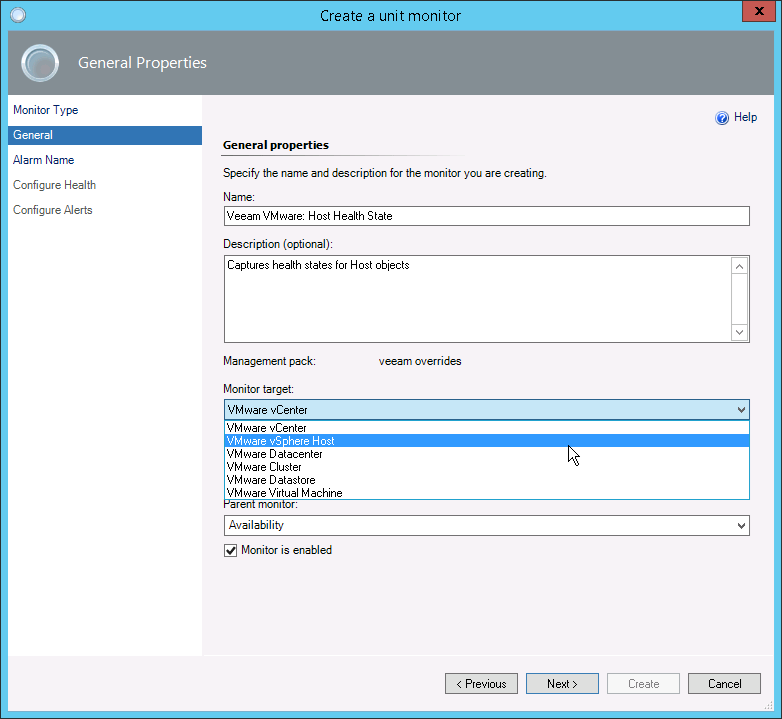Go to Monitor Type wizard step
This screenshot has height=719, width=782.
click(45, 110)
